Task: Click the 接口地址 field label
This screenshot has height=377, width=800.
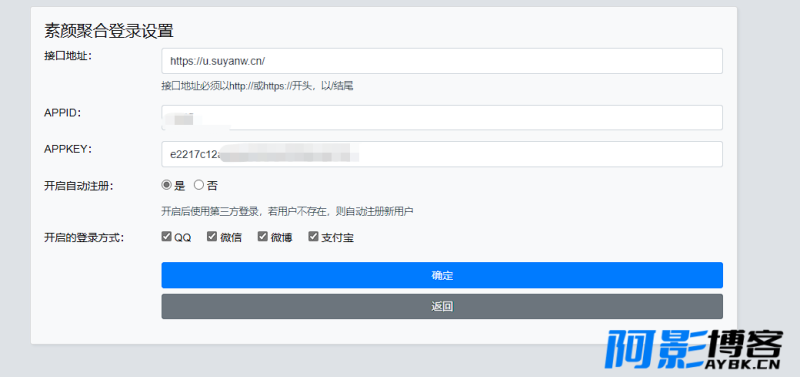Action: tap(68, 56)
